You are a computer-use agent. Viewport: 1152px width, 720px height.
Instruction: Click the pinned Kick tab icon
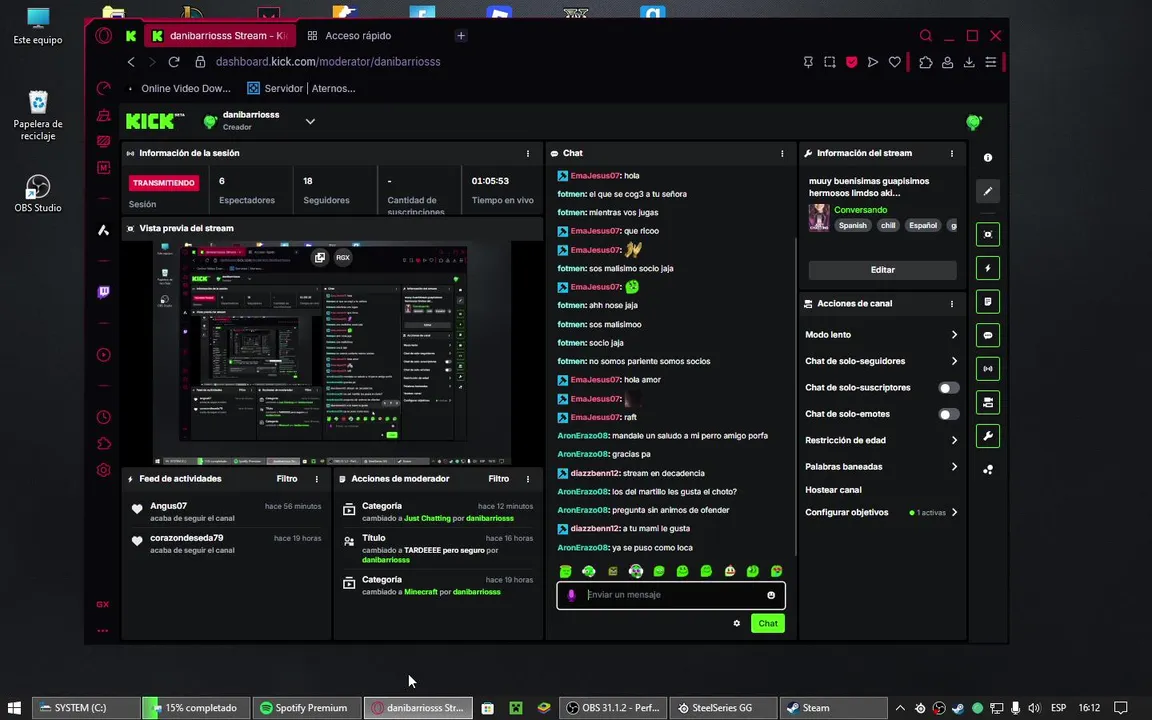click(x=131, y=35)
